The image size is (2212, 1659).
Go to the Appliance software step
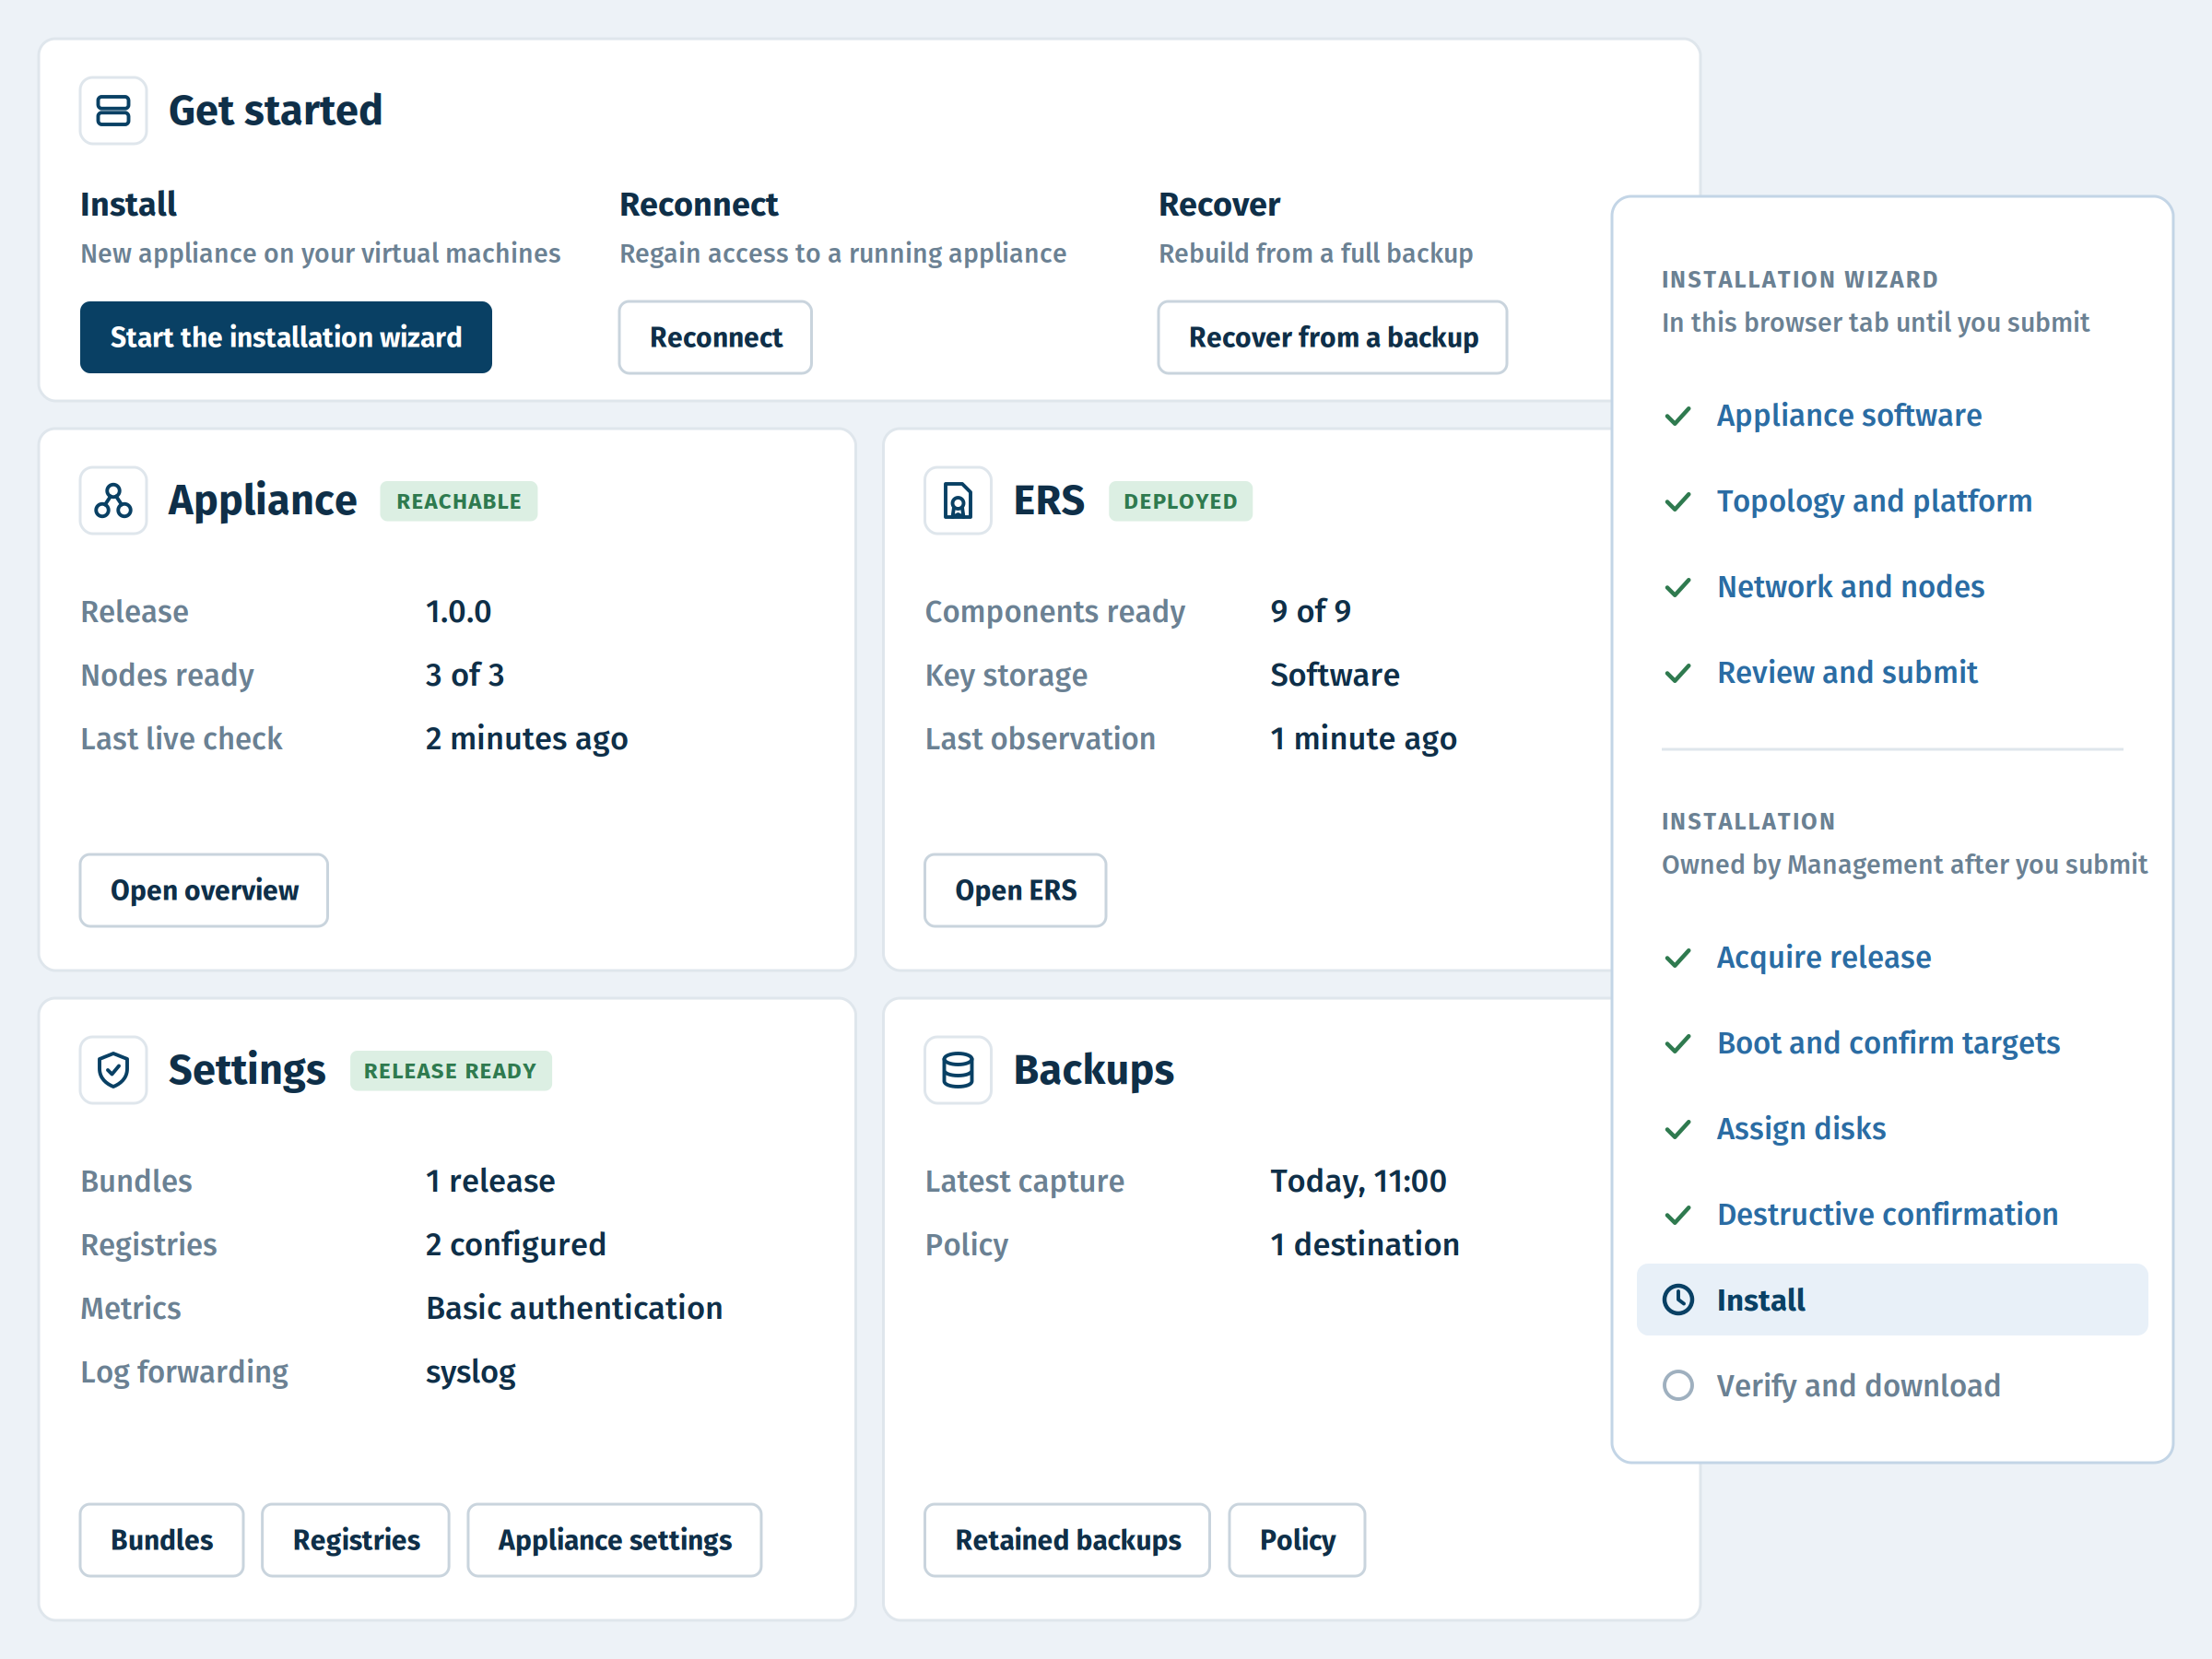[x=1849, y=416]
